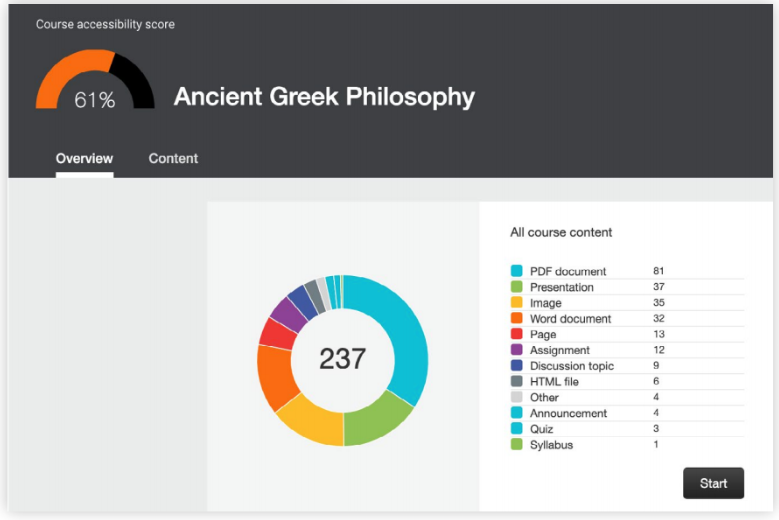Click the Discussion topic blue swatch
The height and width of the screenshot is (520, 779).
517,366
